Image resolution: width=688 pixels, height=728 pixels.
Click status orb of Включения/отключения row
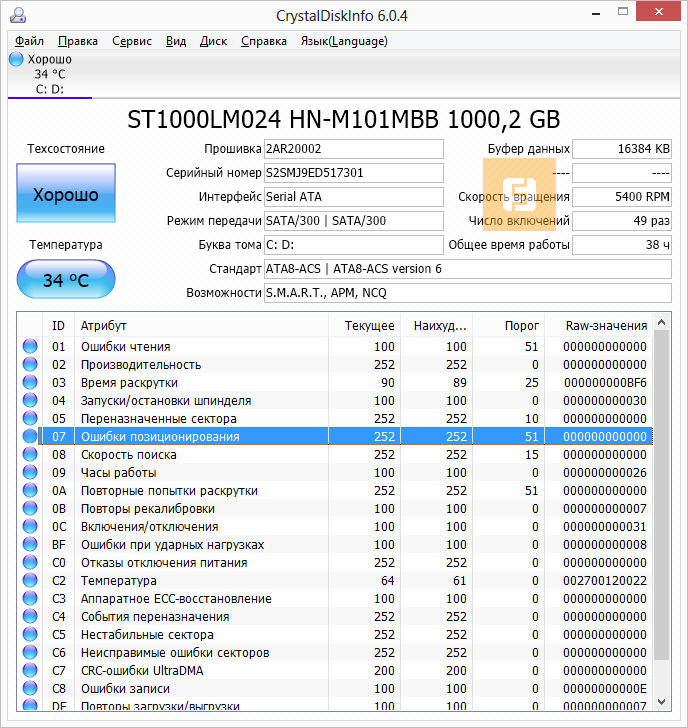(x=30, y=526)
